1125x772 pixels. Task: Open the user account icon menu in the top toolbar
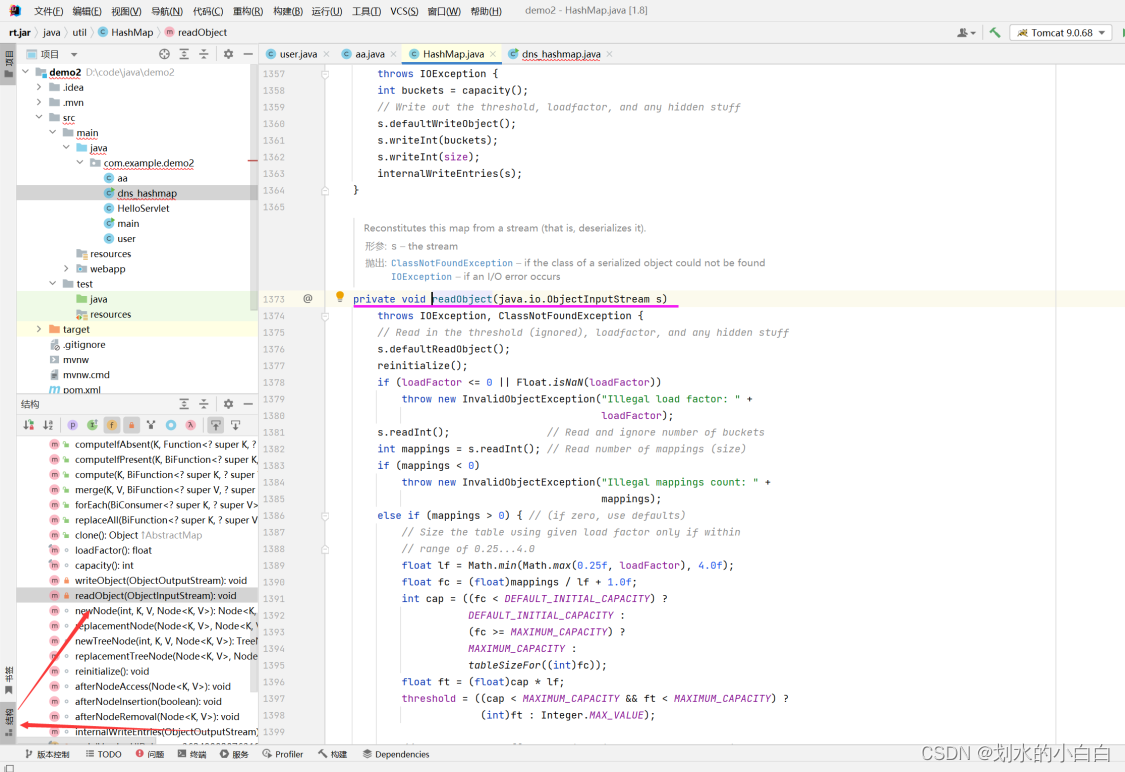click(966, 32)
